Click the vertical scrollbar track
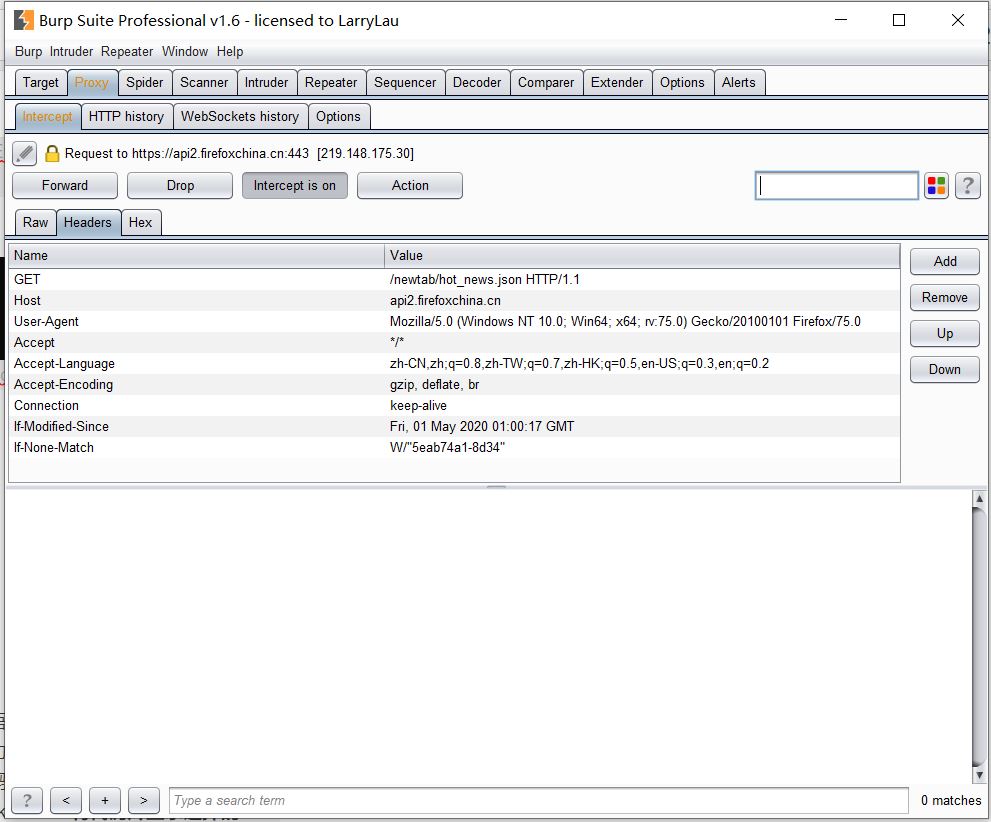The height and width of the screenshot is (822, 991). [979, 637]
